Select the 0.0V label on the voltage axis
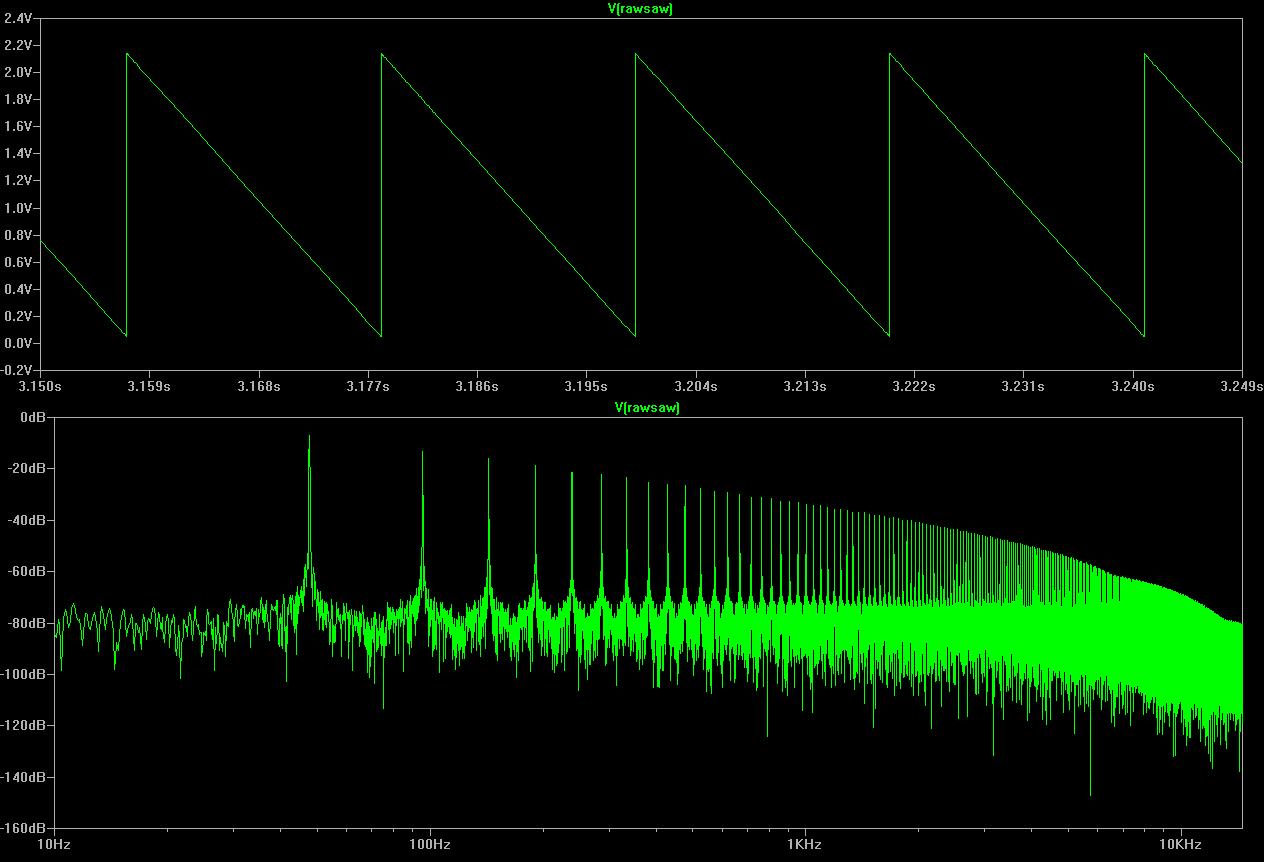The height and width of the screenshot is (862, 1264). [x=18, y=343]
